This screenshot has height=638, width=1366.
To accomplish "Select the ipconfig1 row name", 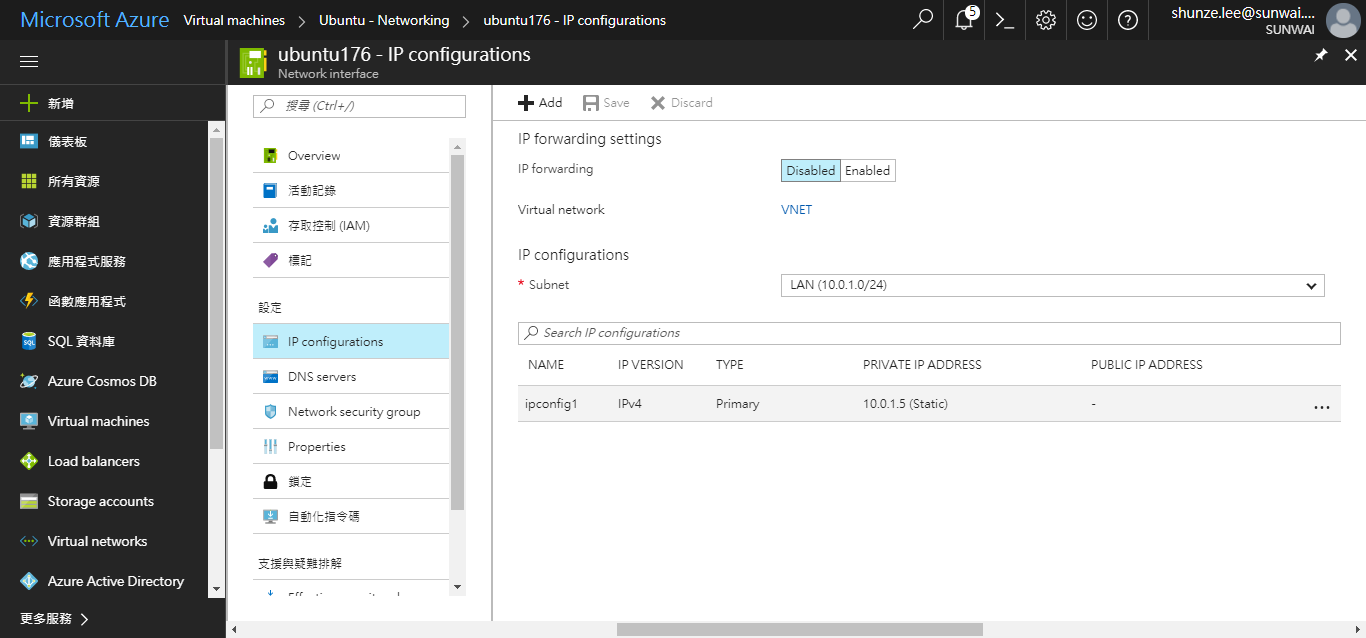I will pyautogui.click(x=551, y=404).
